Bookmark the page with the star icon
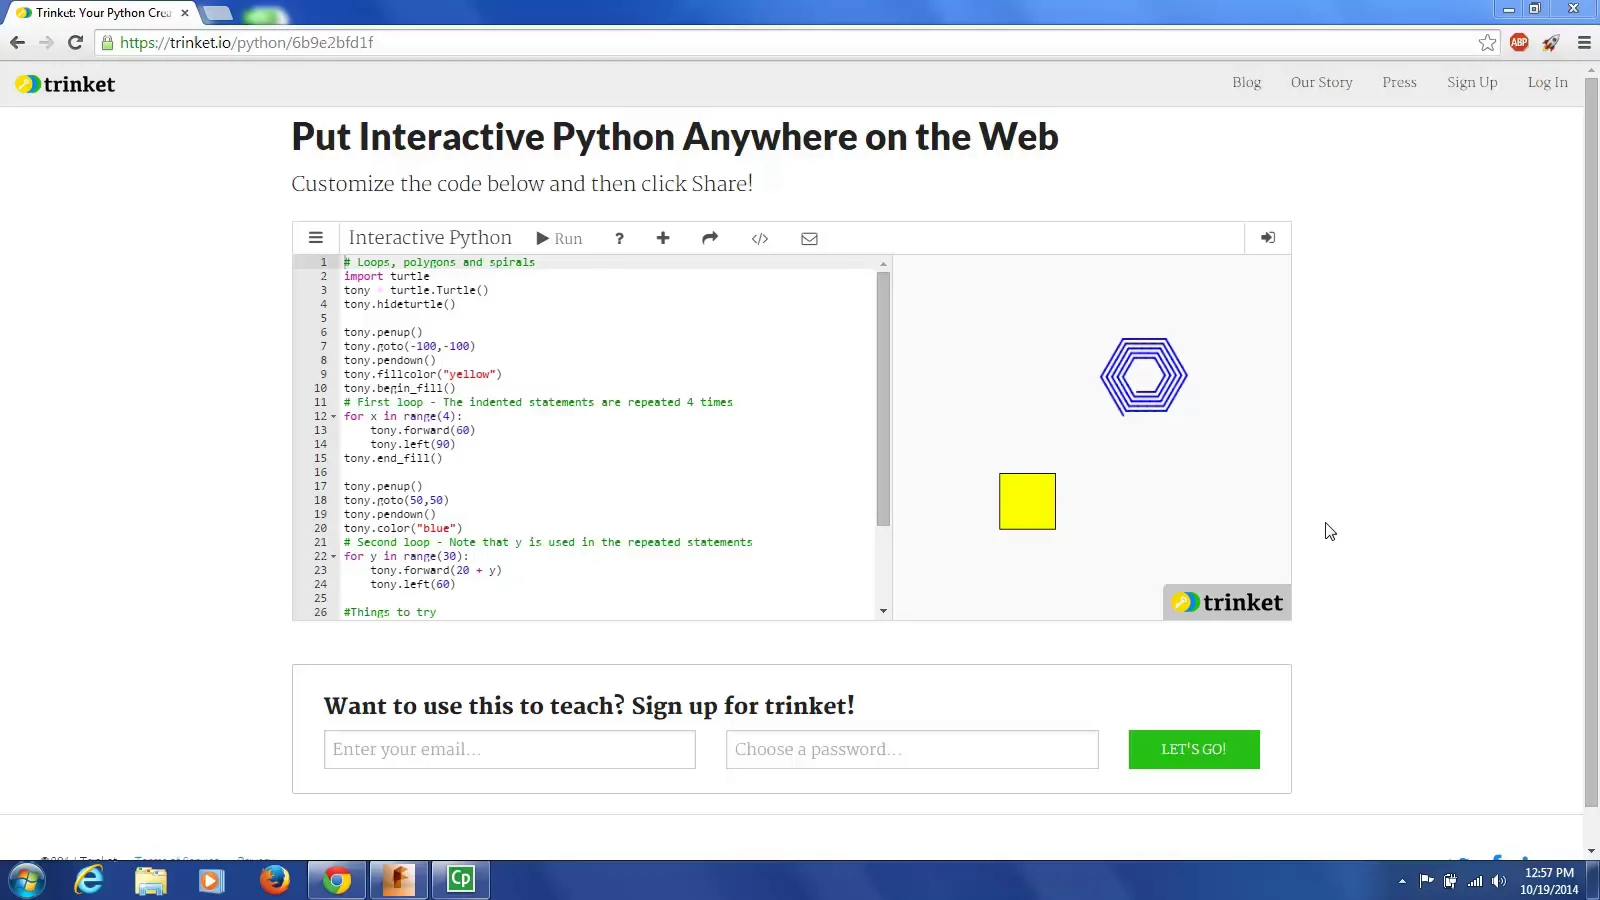The image size is (1600, 900). [x=1487, y=43]
